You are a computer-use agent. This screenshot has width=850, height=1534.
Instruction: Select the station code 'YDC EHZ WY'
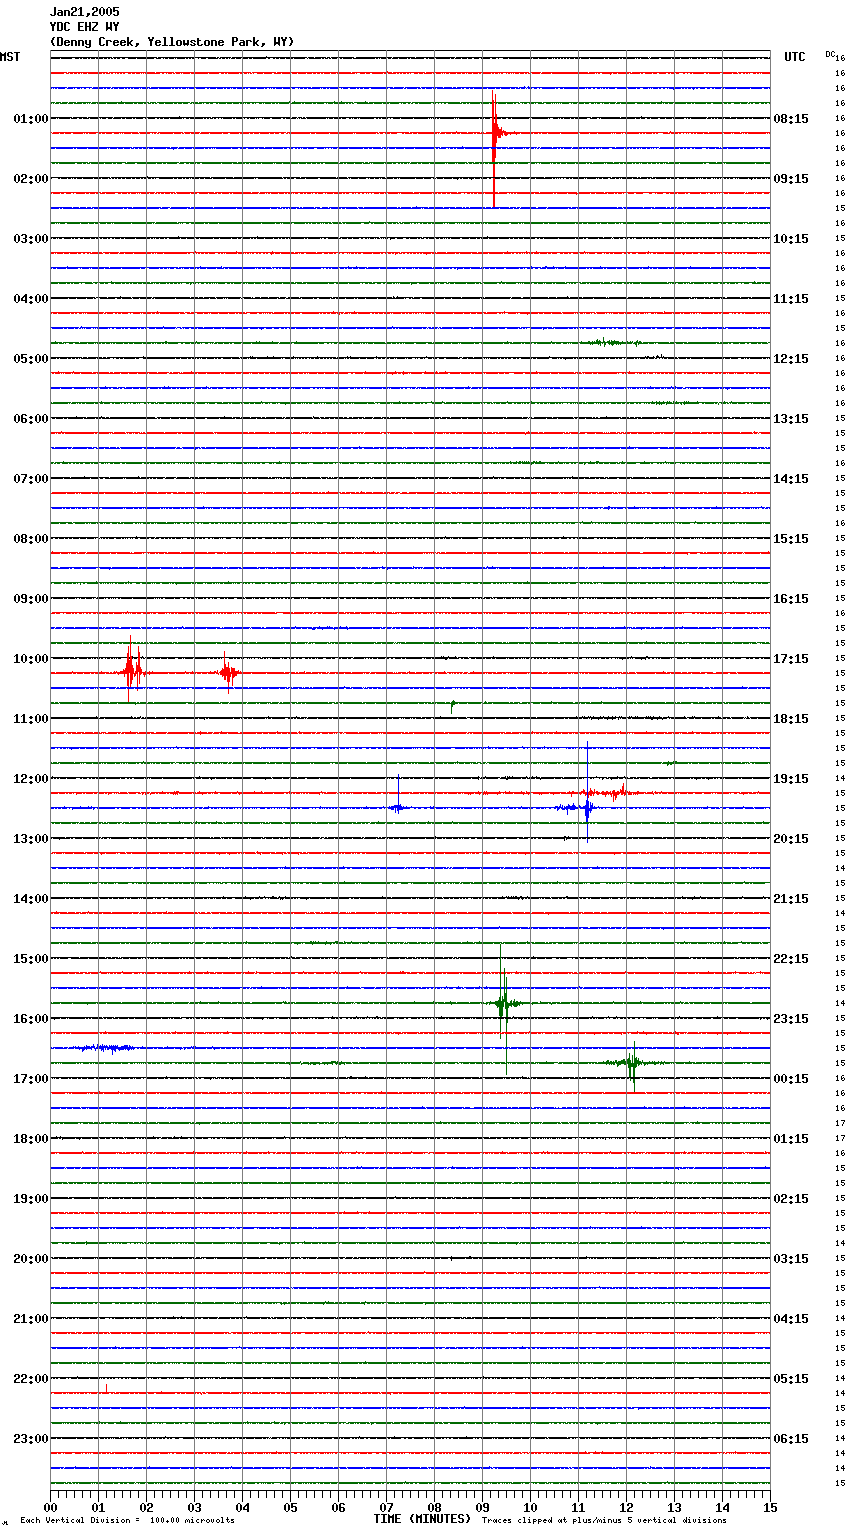point(84,27)
